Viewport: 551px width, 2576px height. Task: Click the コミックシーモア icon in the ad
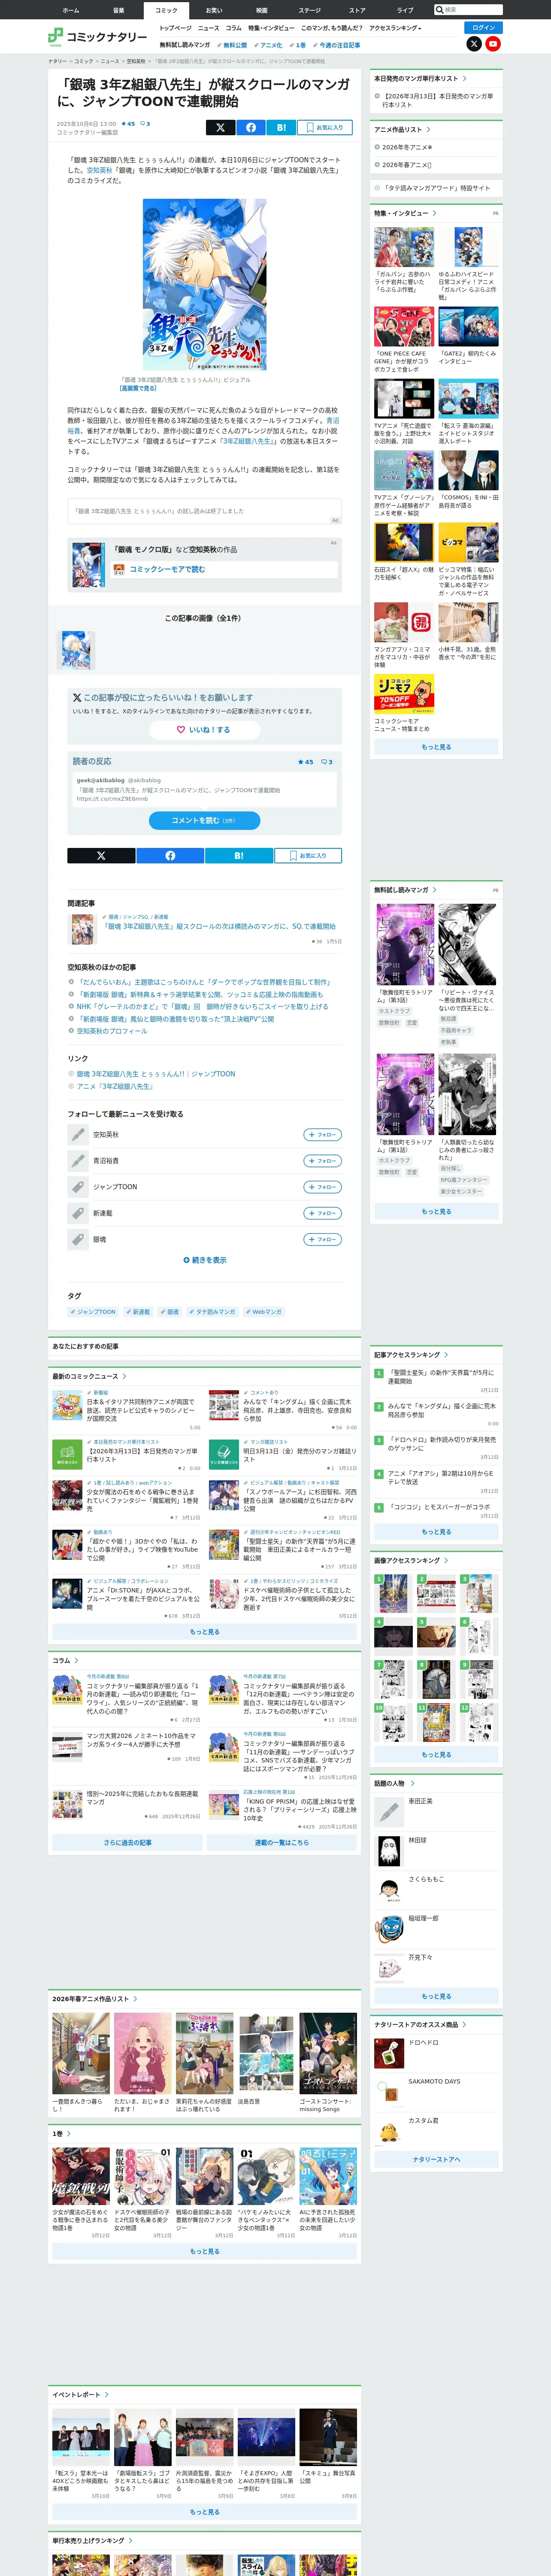point(119,569)
